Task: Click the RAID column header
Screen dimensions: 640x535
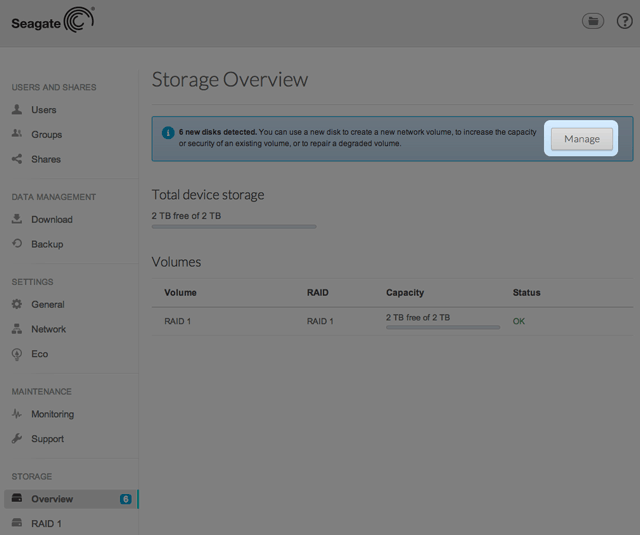Action: pos(318,293)
